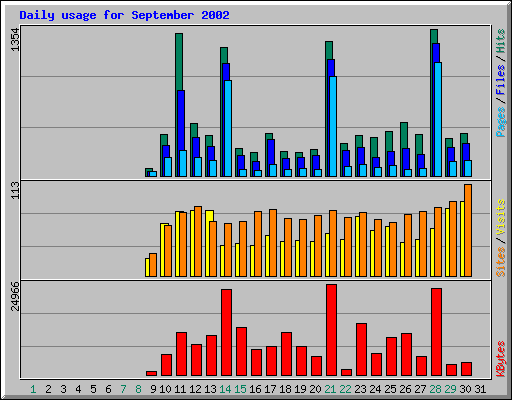Screen dimensions: 512x400
Task: Click the red KBytes bar for day 14
Action: [x=227, y=333]
